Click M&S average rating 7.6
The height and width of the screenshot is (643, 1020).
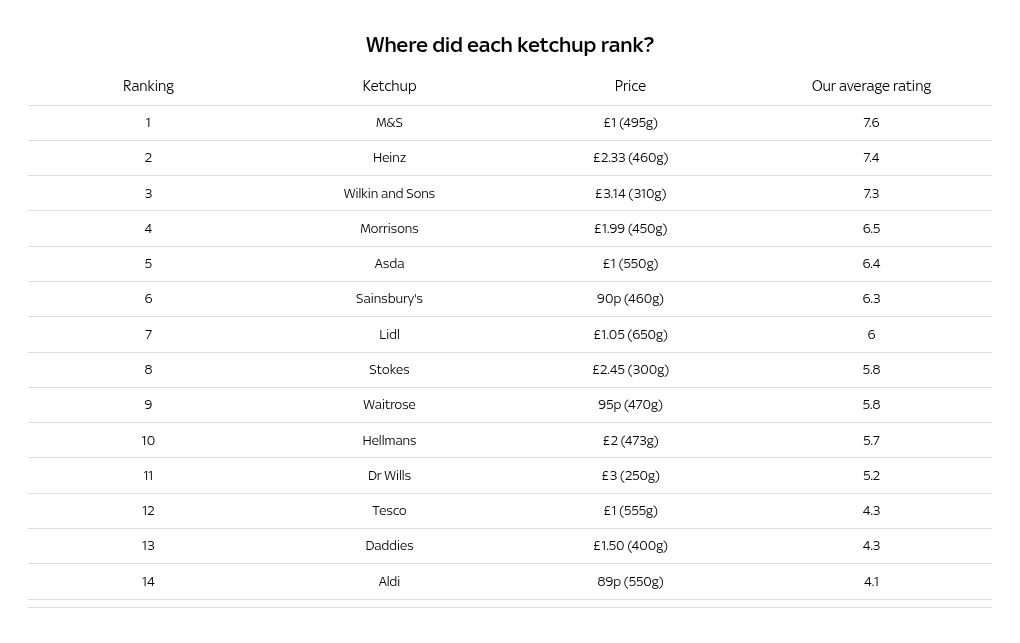point(871,122)
